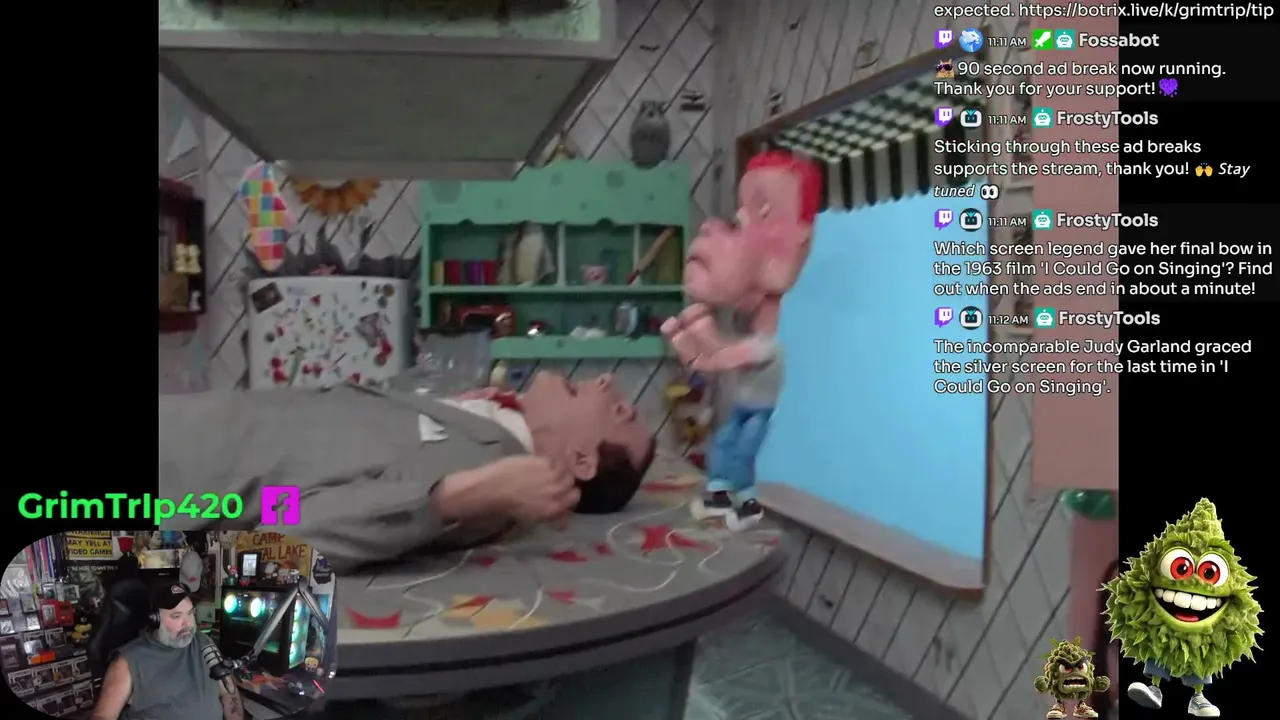Click the 'Thank you for your support!' text
The height and width of the screenshot is (720, 1280).
pos(1045,88)
